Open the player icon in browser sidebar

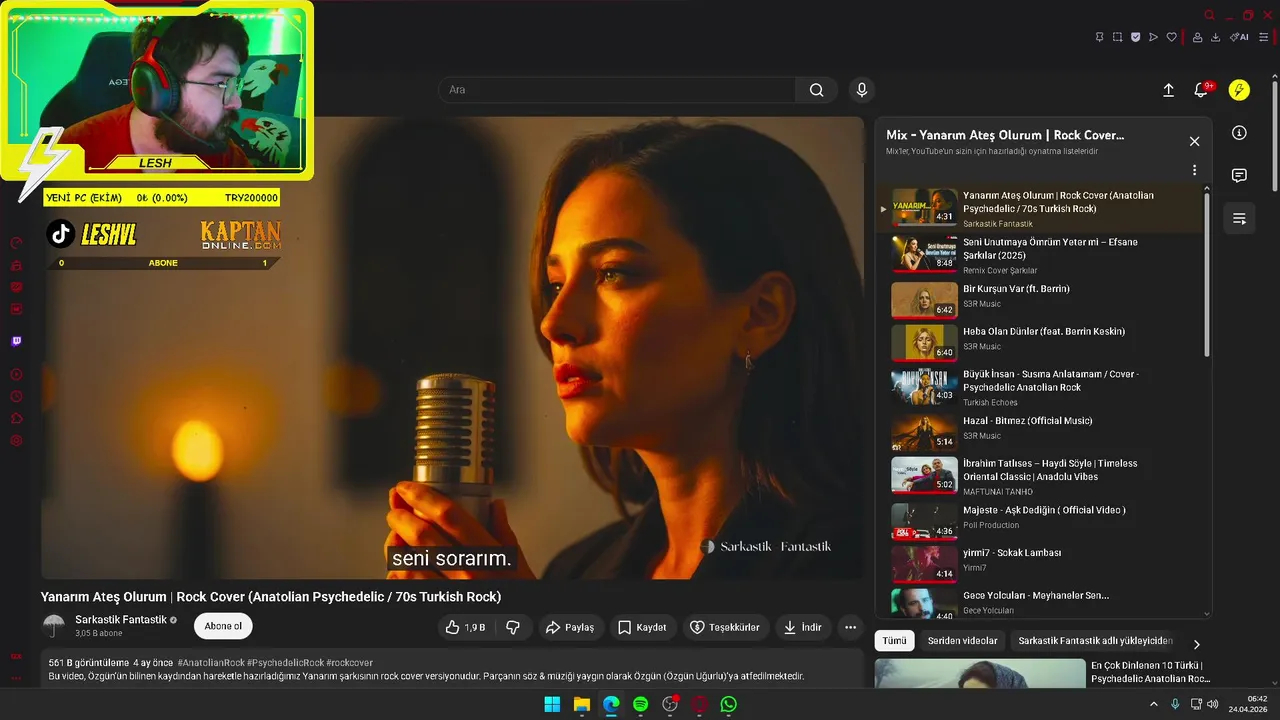[x=16, y=374]
